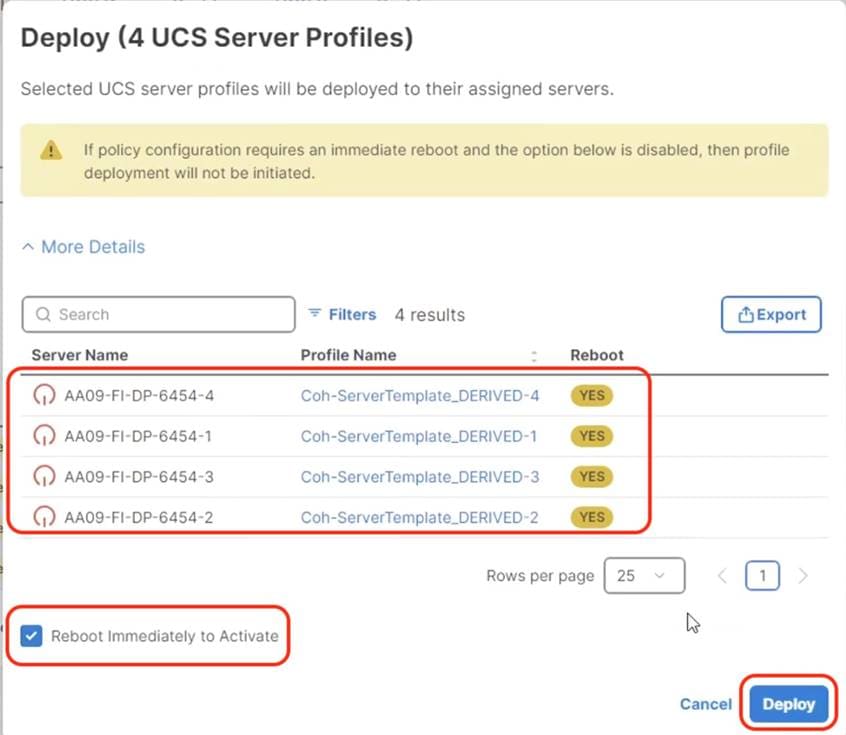
Task: Click the next page arrow
Action: [x=803, y=575]
